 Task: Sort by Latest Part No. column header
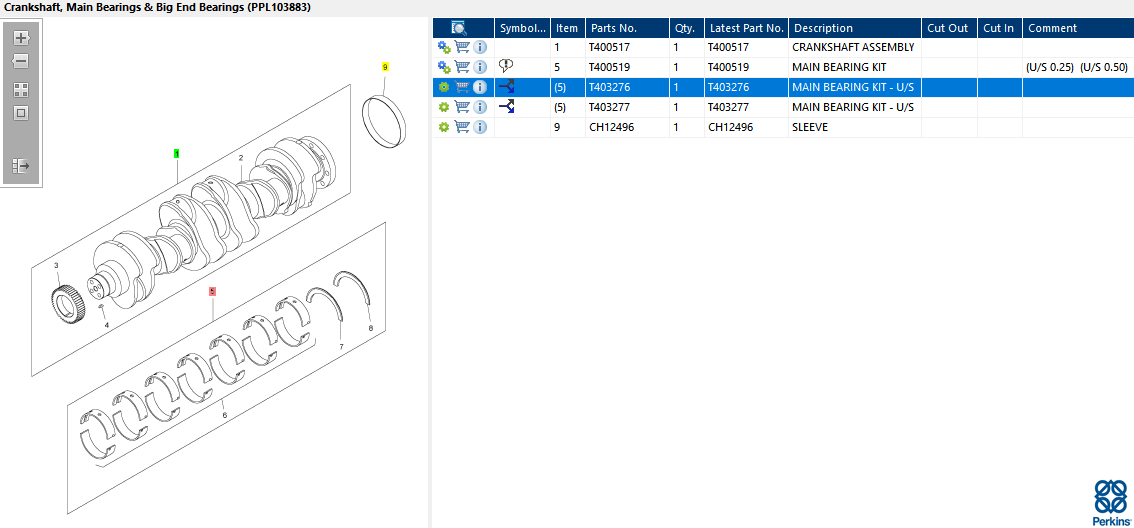[x=746, y=28]
